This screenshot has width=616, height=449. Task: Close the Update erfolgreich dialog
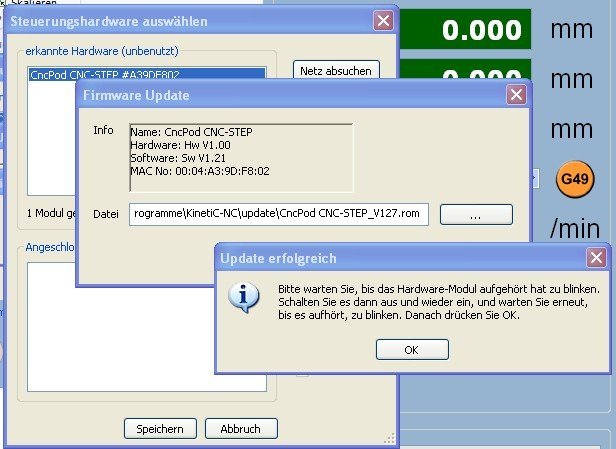(x=596, y=258)
